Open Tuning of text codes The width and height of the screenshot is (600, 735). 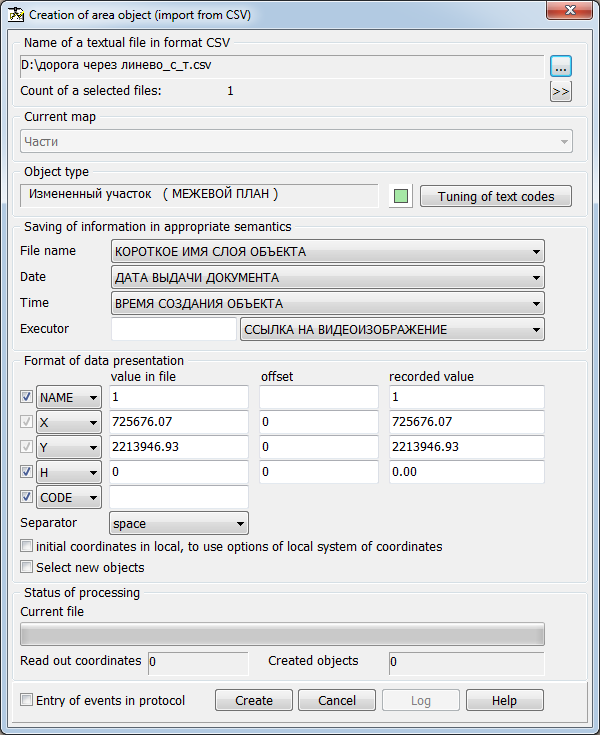click(496, 196)
